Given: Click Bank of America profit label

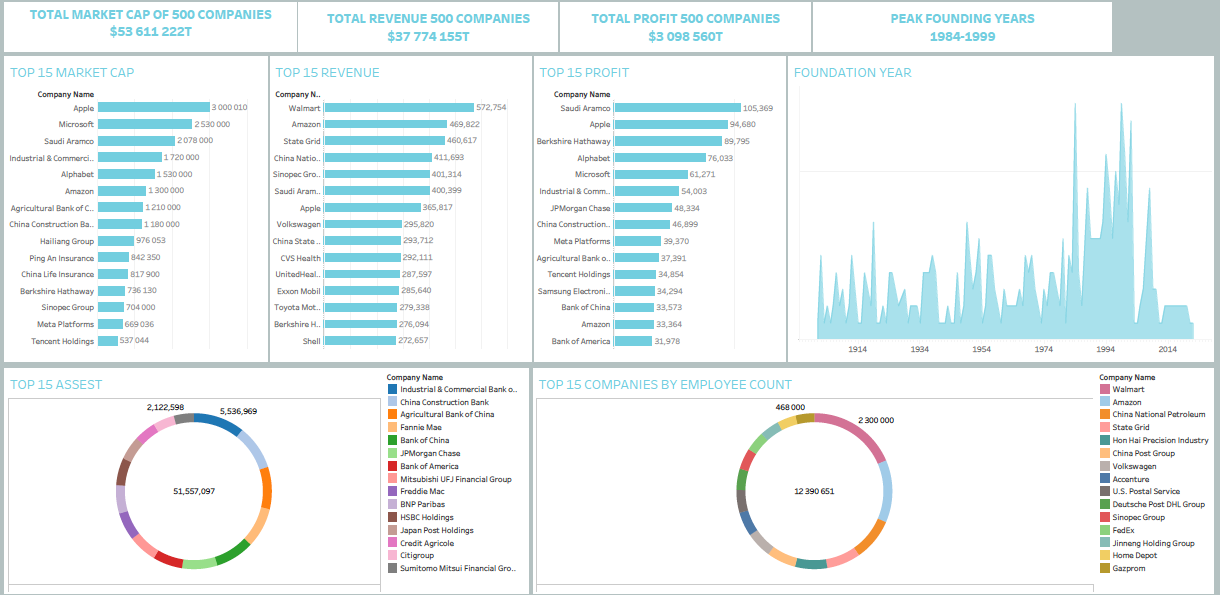Looking at the screenshot, I should pyautogui.click(x=581, y=341).
